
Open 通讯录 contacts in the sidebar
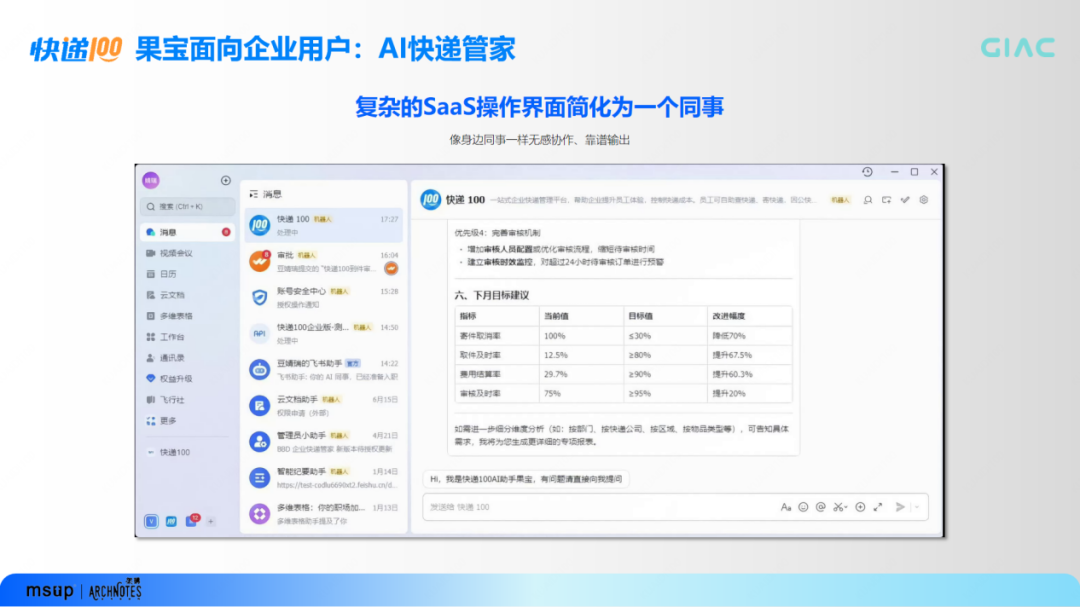pyautogui.click(x=187, y=358)
